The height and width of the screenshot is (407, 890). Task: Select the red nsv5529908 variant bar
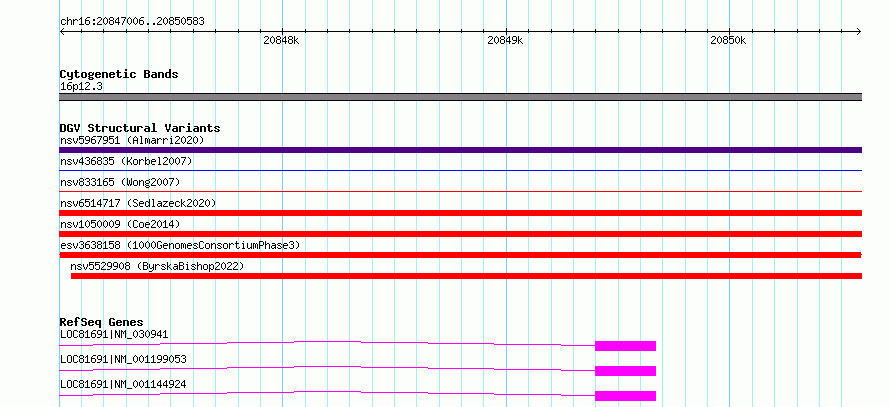point(466,276)
